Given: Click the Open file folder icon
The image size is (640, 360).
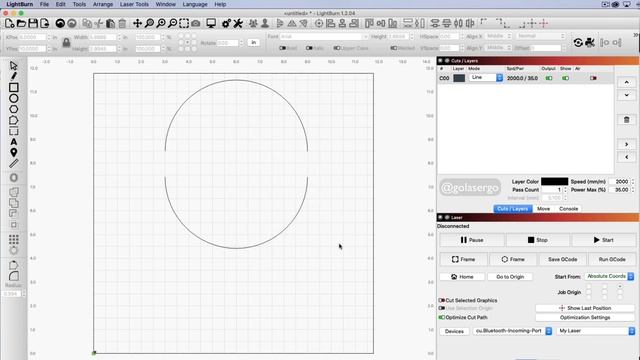Looking at the screenshot, I should pos(21,23).
